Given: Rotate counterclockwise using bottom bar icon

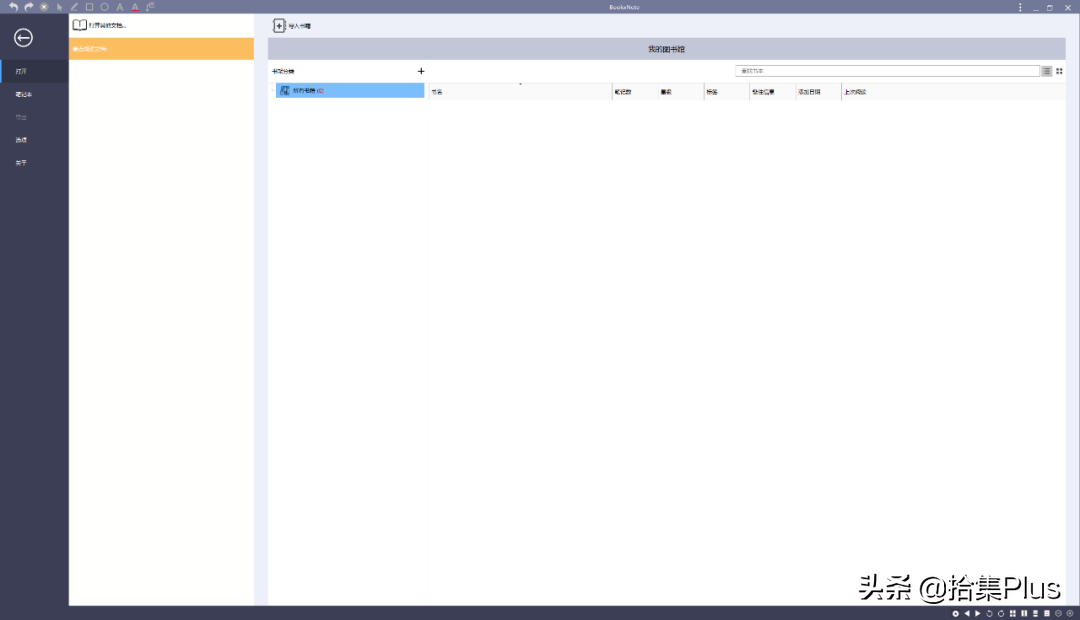Looking at the screenshot, I should [x=990, y=613].
